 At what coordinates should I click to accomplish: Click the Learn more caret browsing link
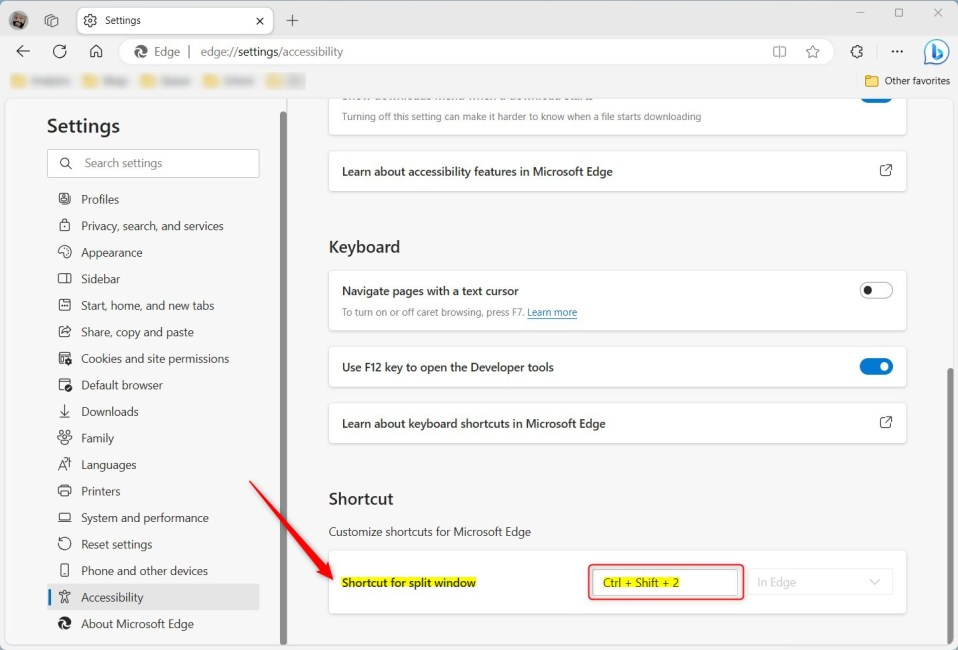(552, 313)
